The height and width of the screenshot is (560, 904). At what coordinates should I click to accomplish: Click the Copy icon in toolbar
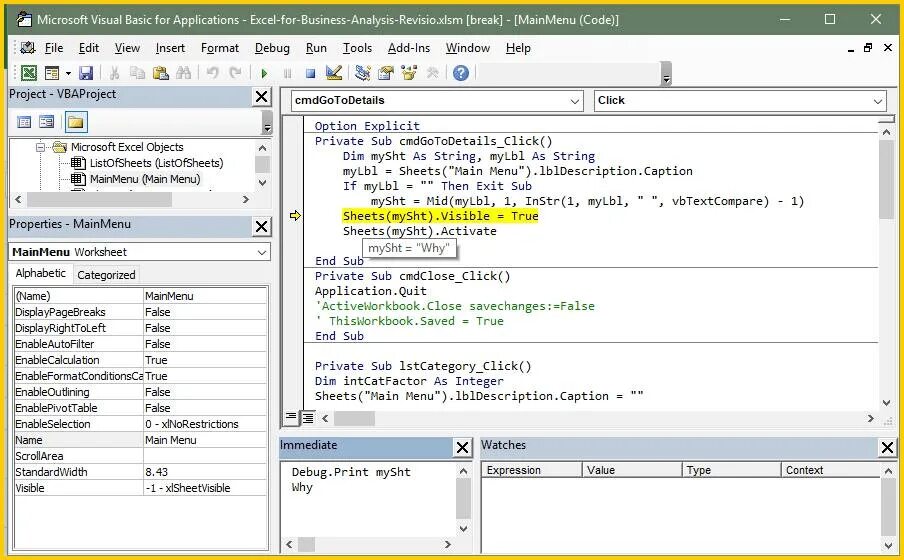point(137,73)
